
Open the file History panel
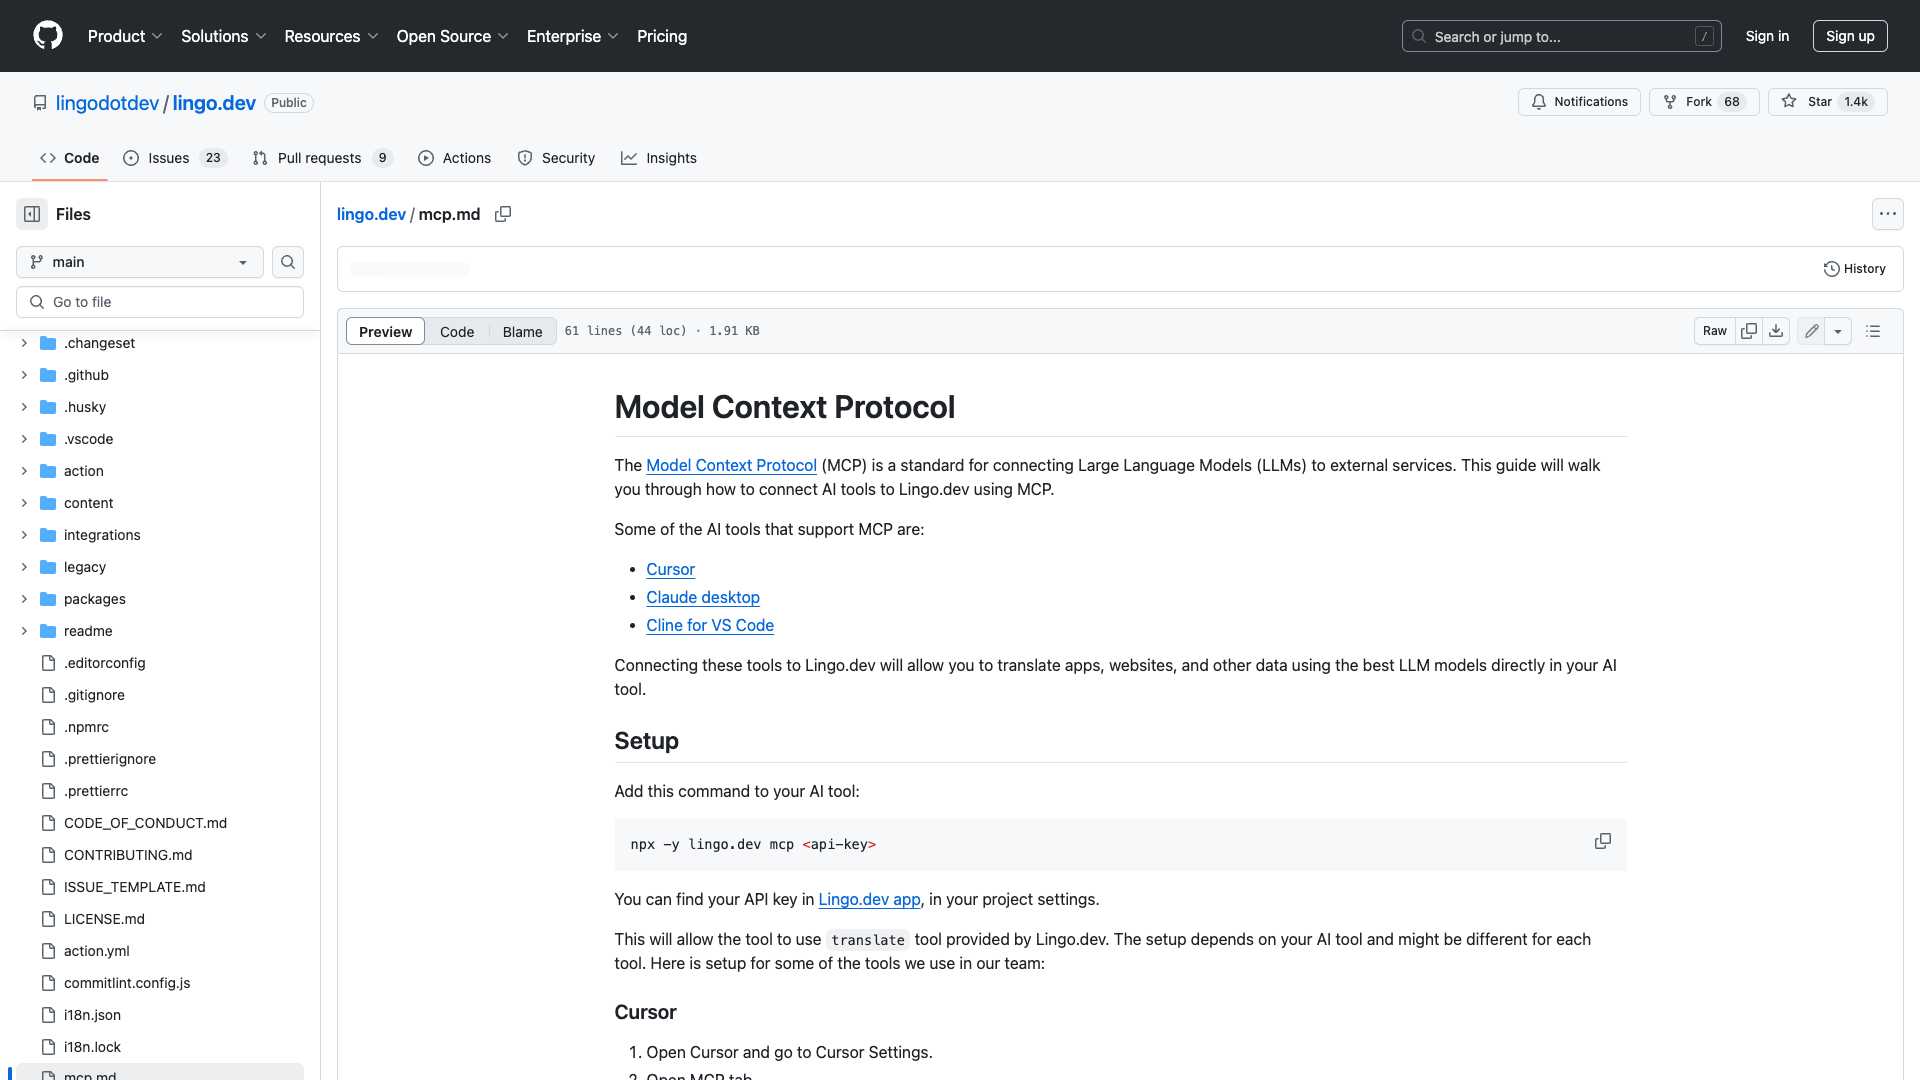(x=1855, y=268)
